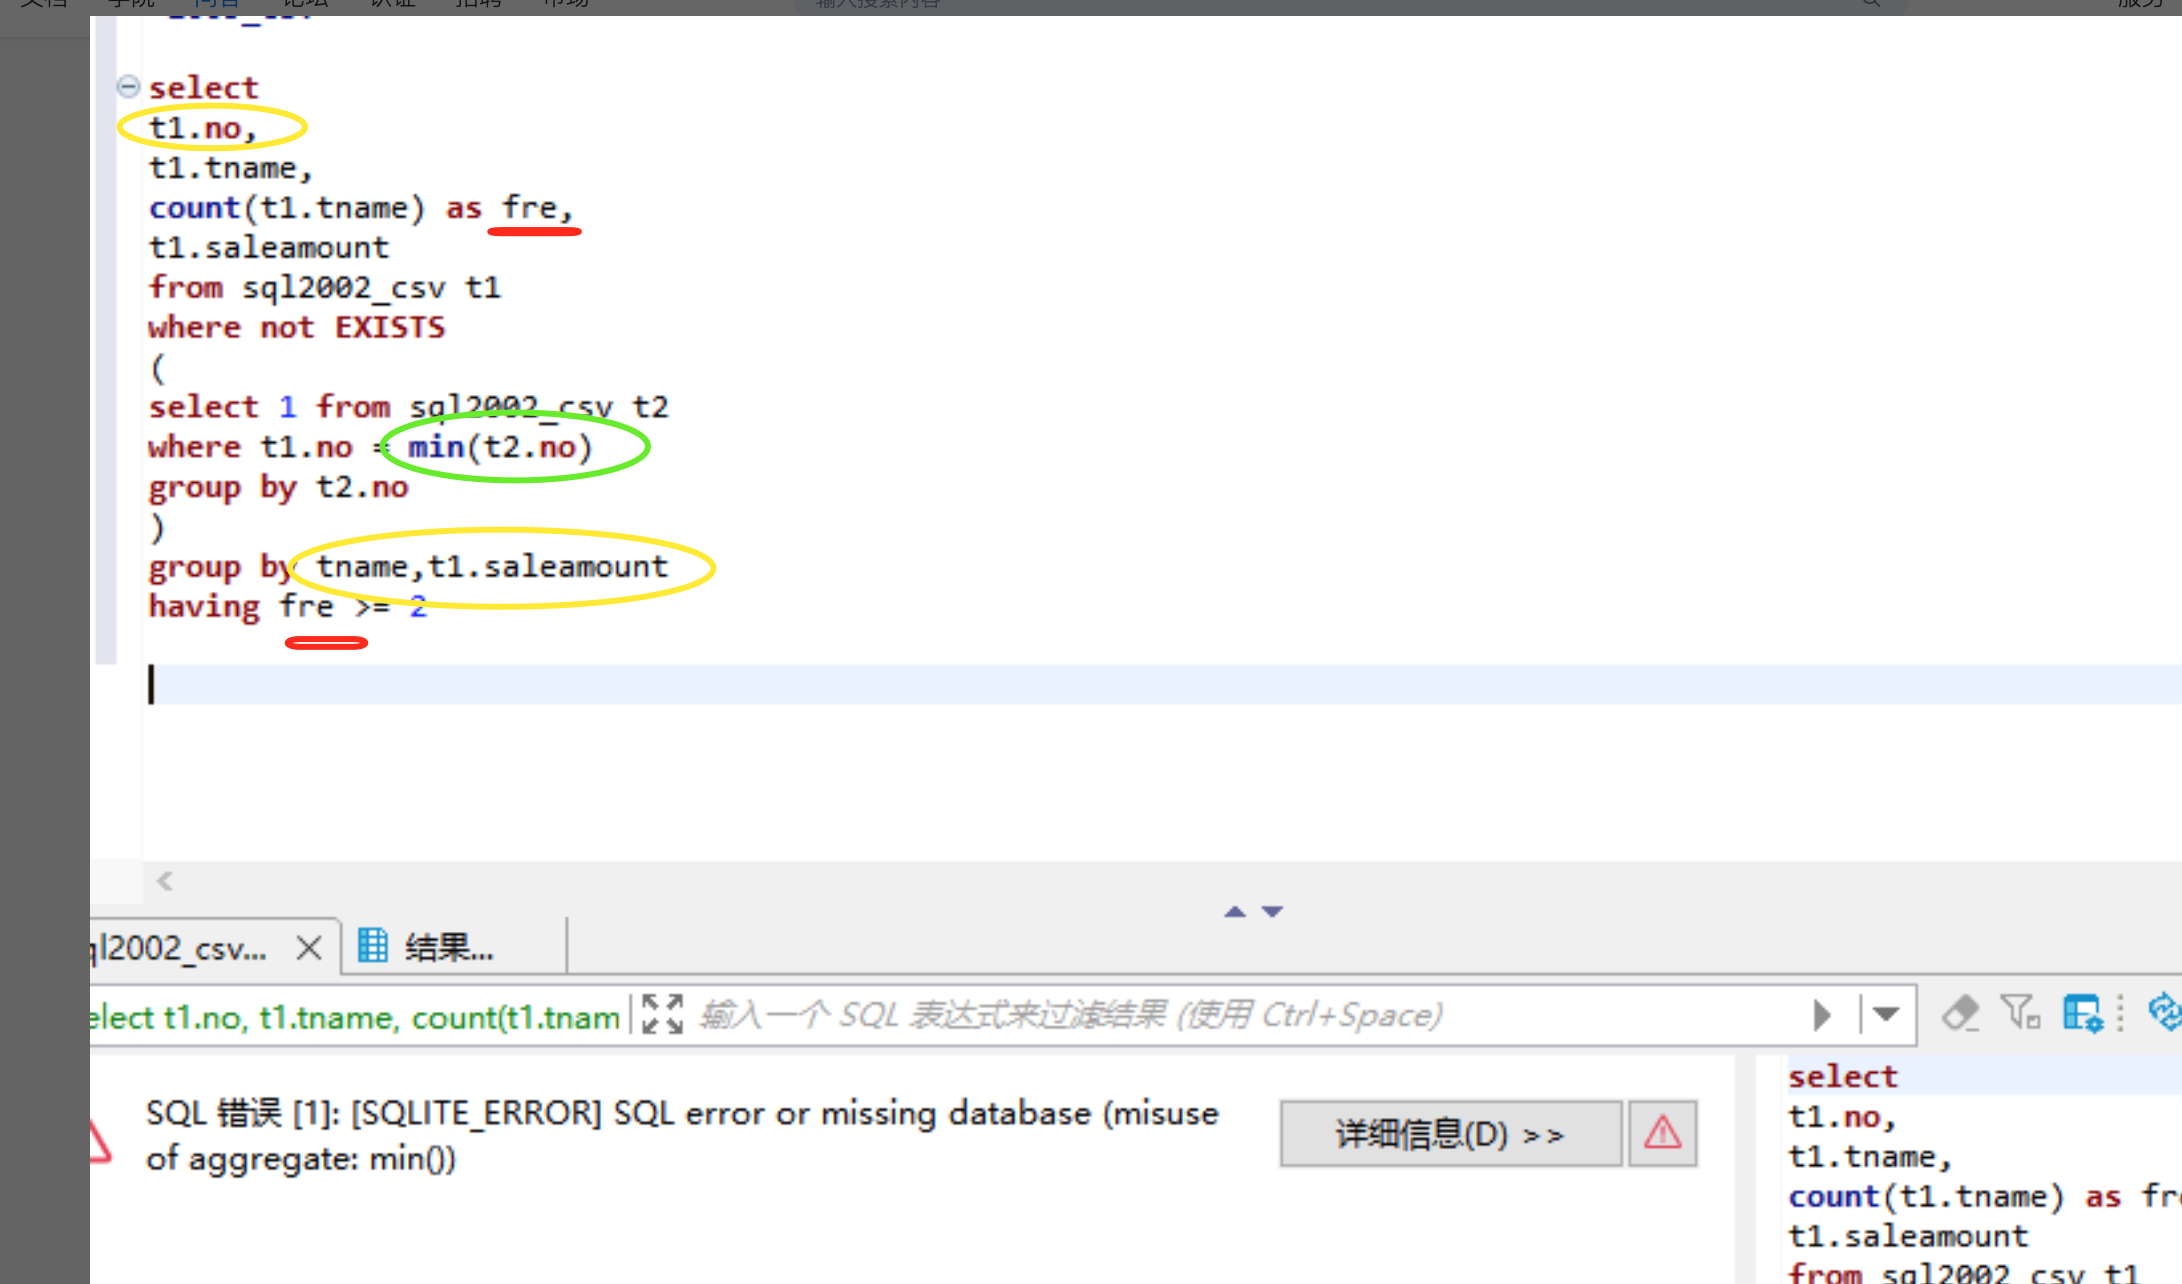This screenshot has height=1284, width=2182.
Task: Collapse the select statement fold marker
Action: 128,87
